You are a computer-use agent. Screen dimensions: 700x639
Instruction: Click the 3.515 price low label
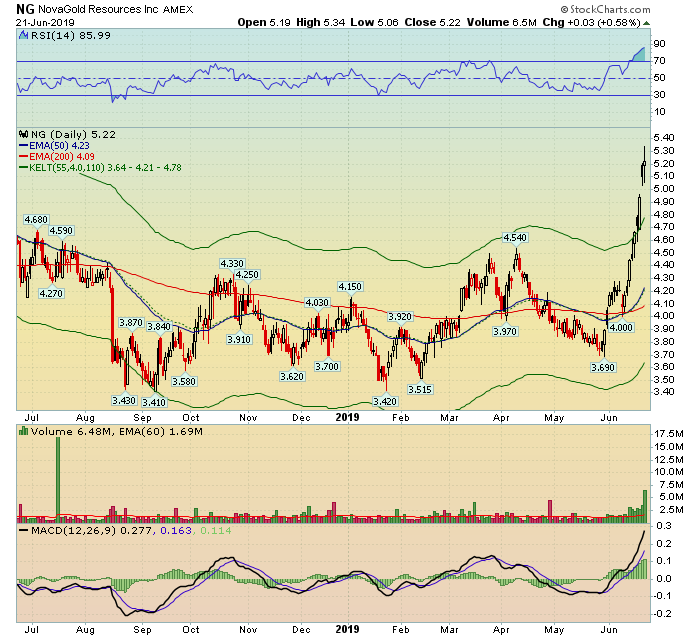point(420,389)
